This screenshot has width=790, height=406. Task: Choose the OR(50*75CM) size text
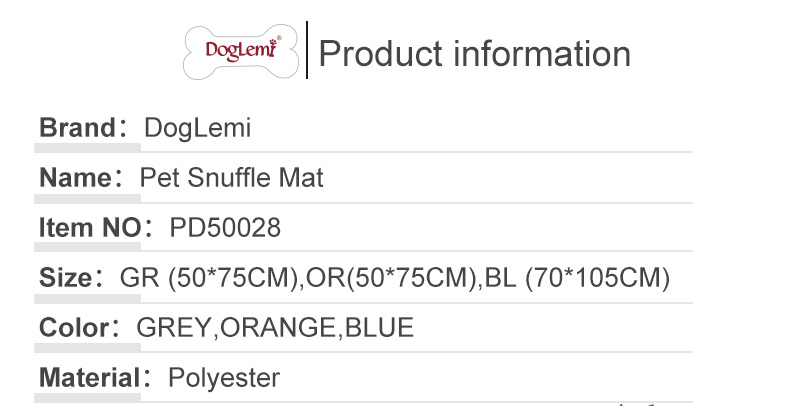tap(390, 278)
